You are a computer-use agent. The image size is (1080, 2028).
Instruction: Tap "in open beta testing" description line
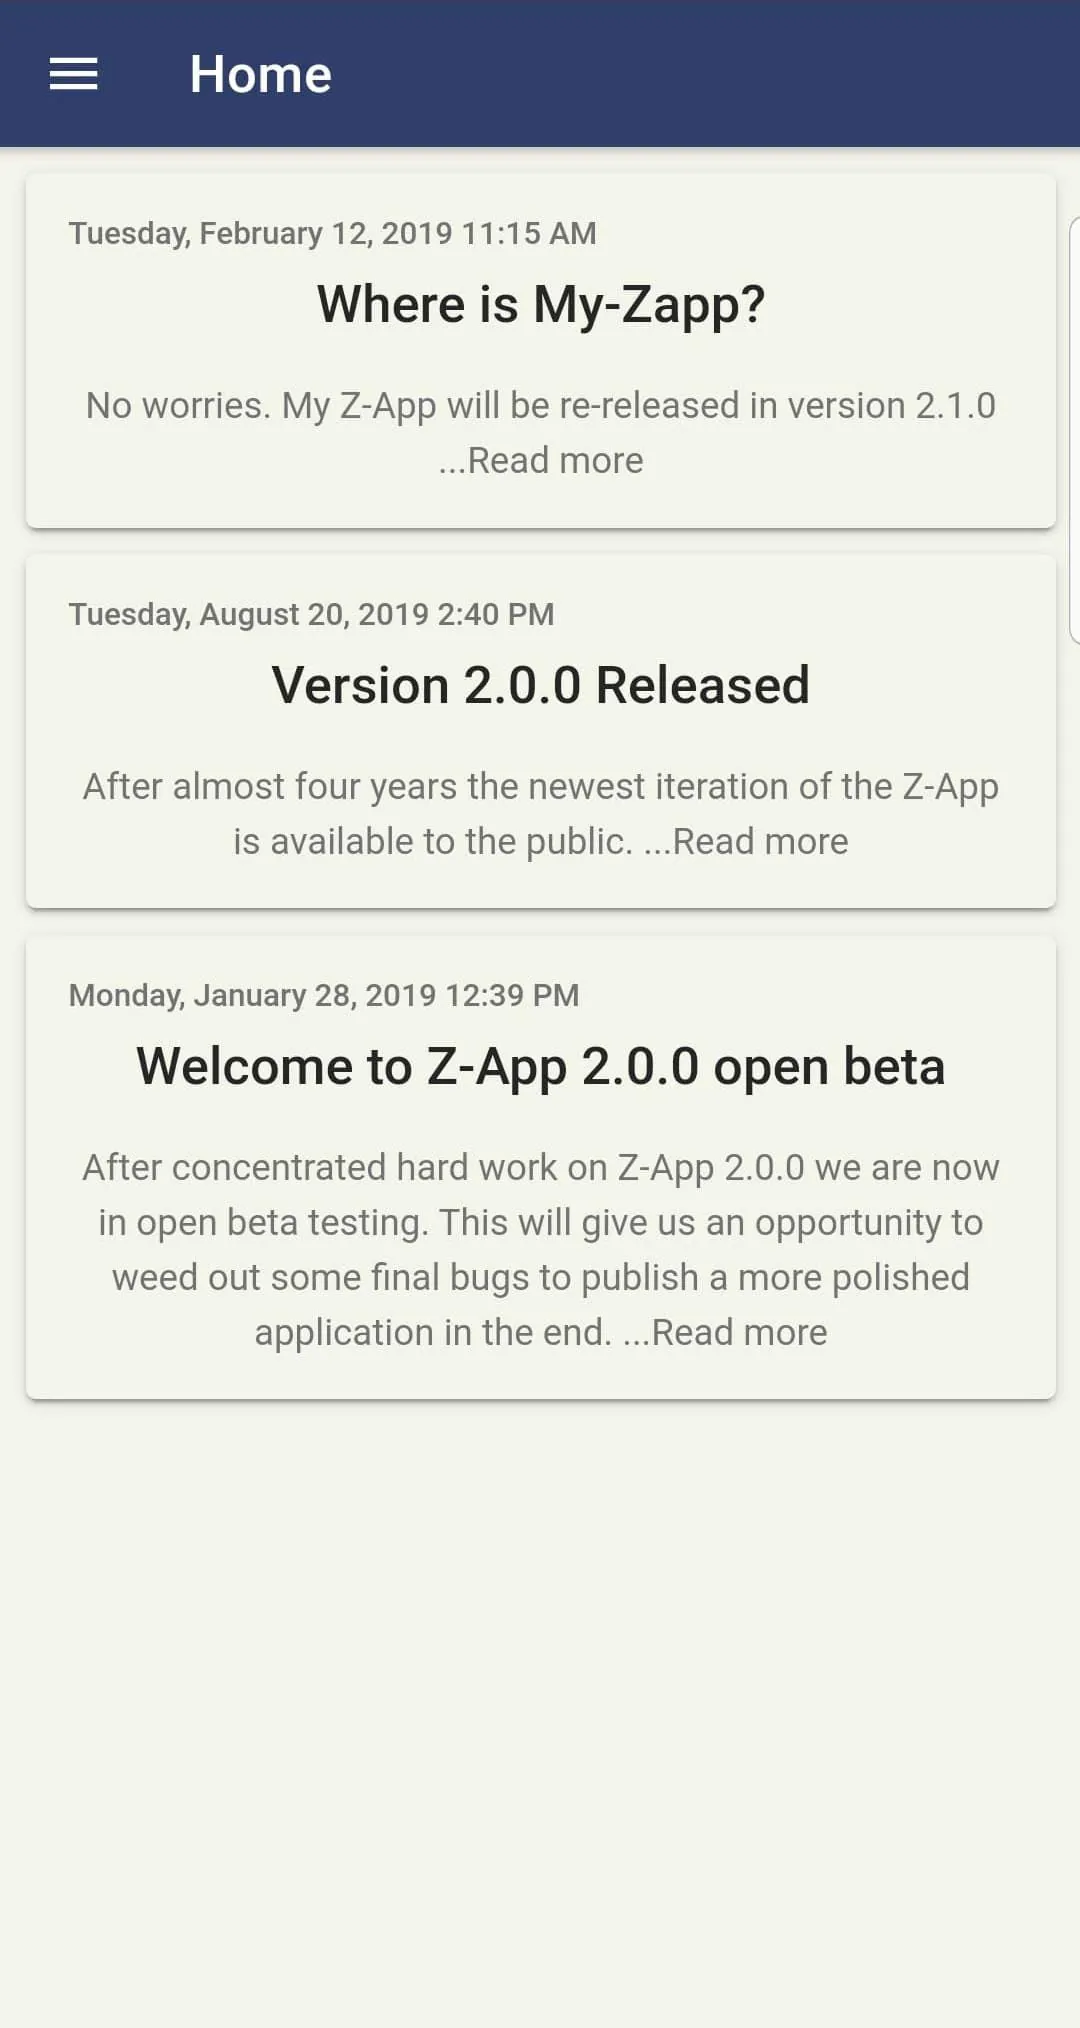pos(540,1223)
